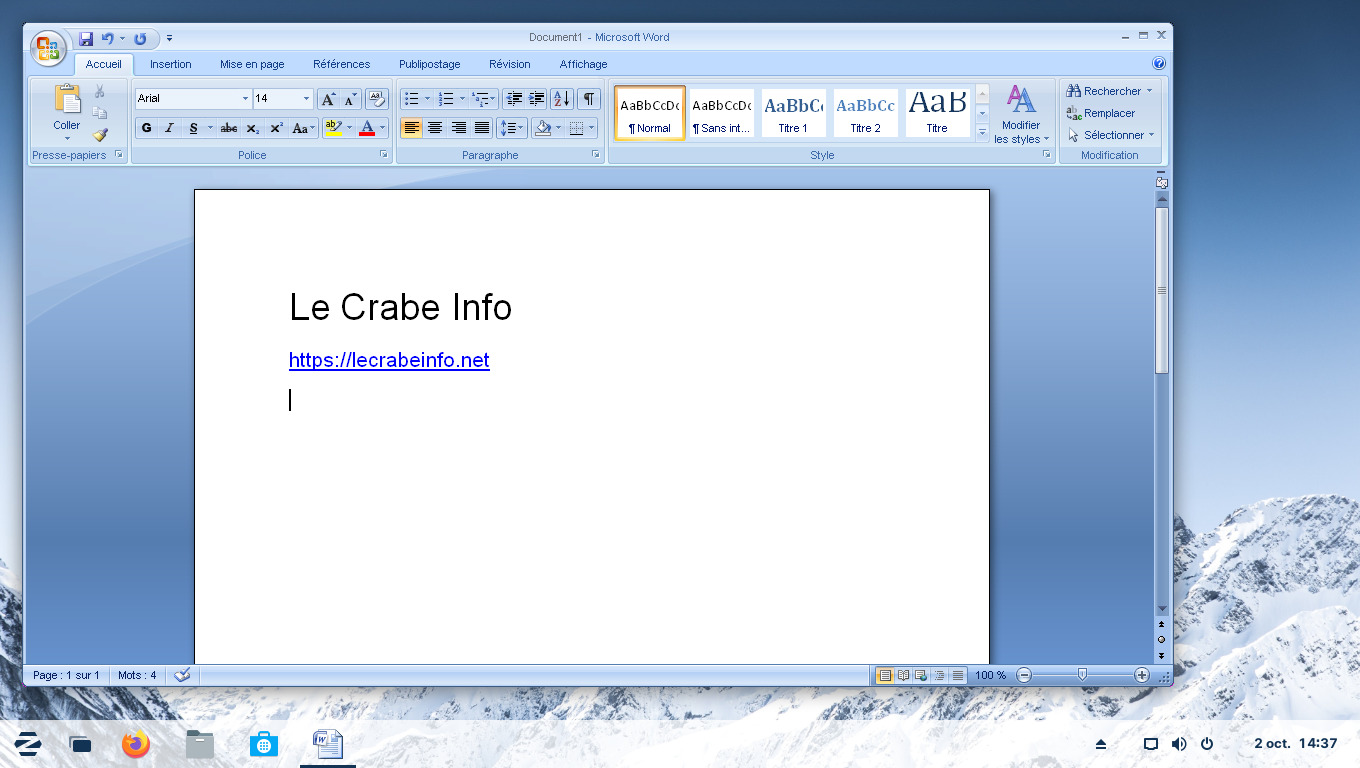Click the Rechercher binoculars button
Screen dimensions: 1360x768
[x=1108, y=91]
